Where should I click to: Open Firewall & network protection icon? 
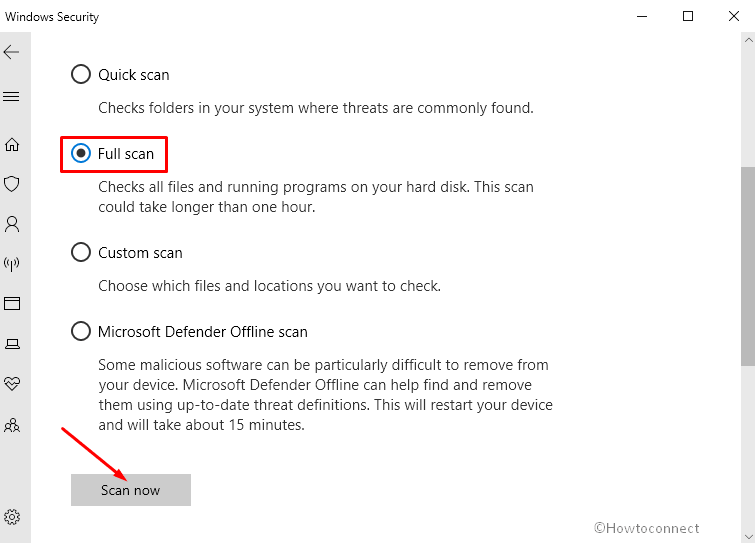point(12,264)
